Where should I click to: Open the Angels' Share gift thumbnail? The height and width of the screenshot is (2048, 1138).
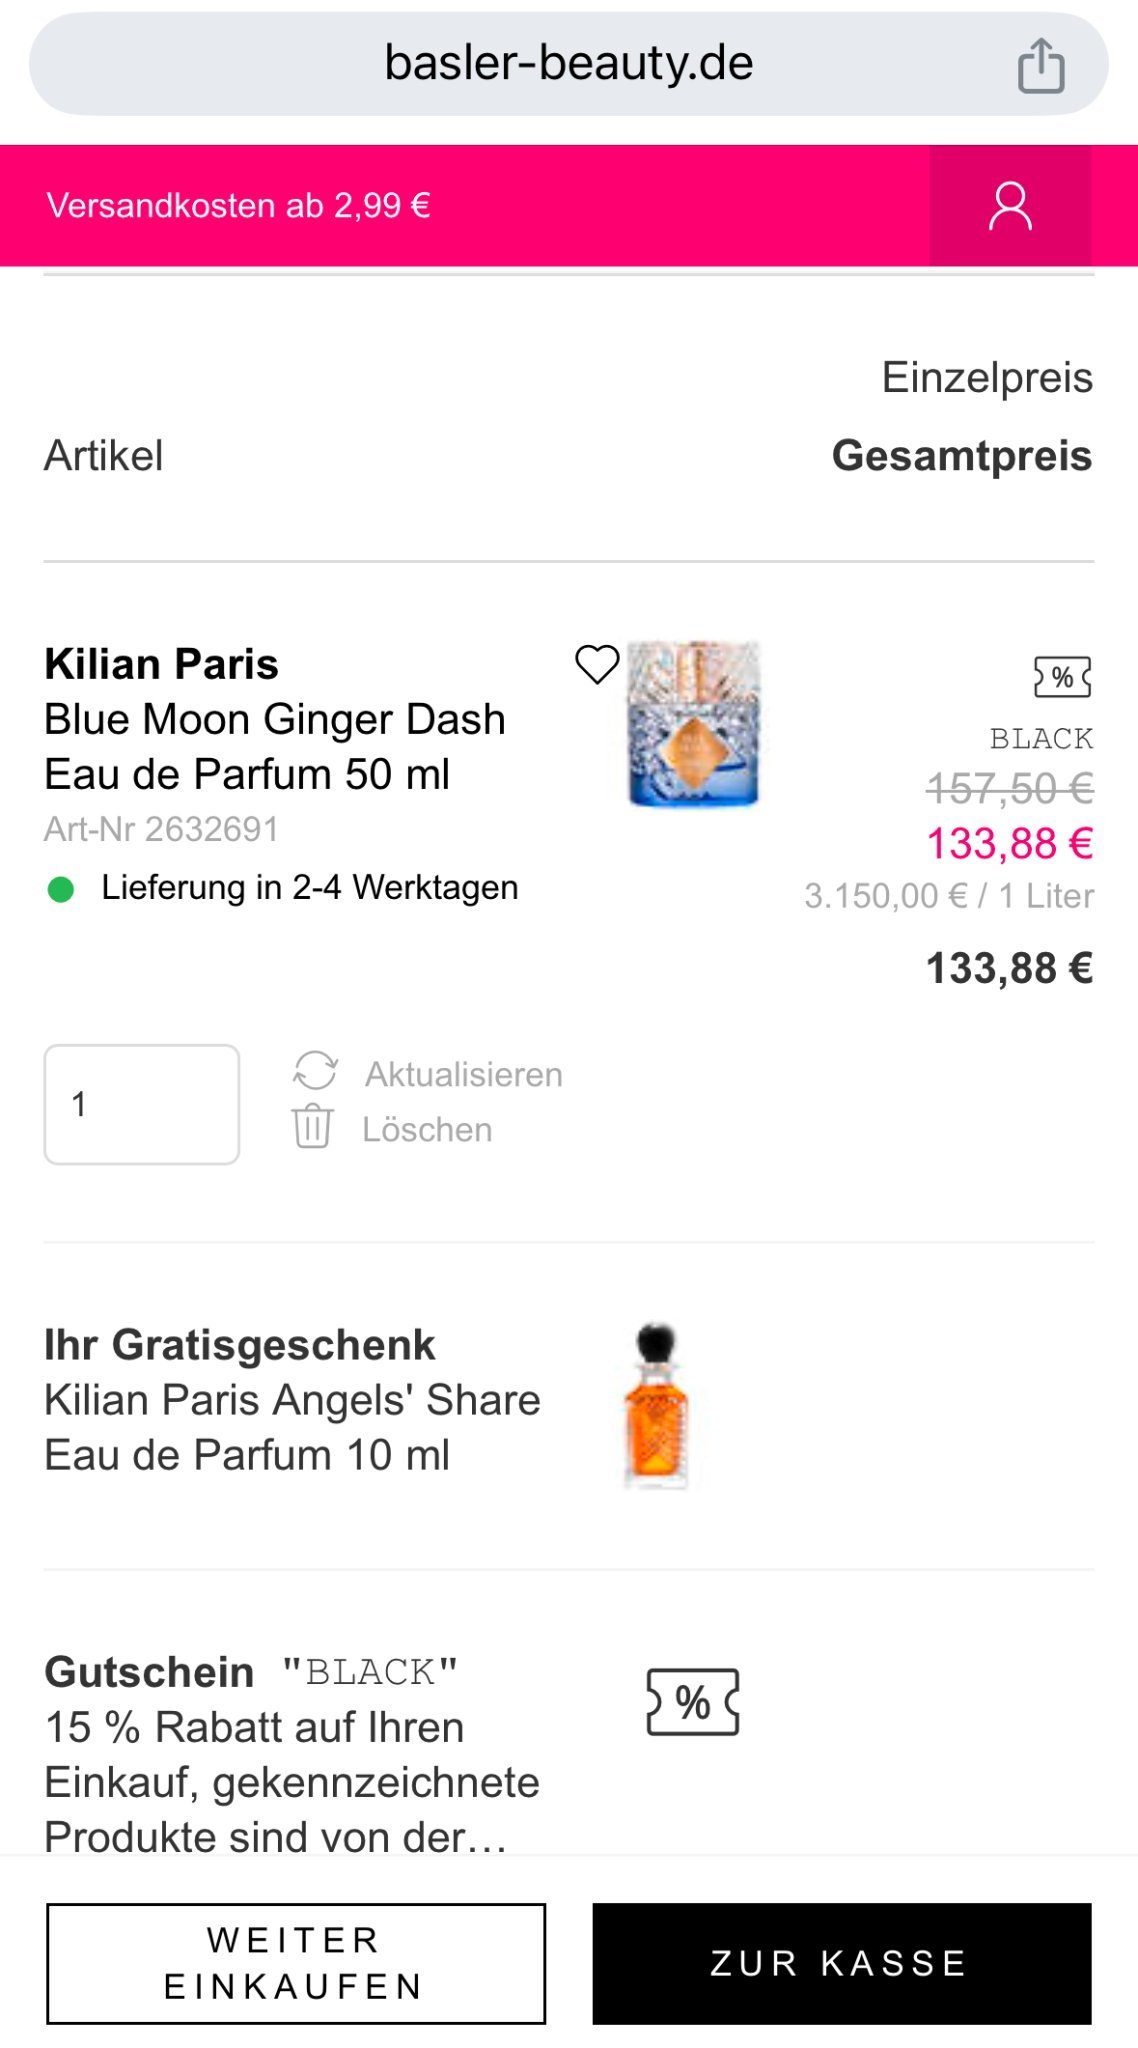pyautogui.click(x=656, y=1405)
